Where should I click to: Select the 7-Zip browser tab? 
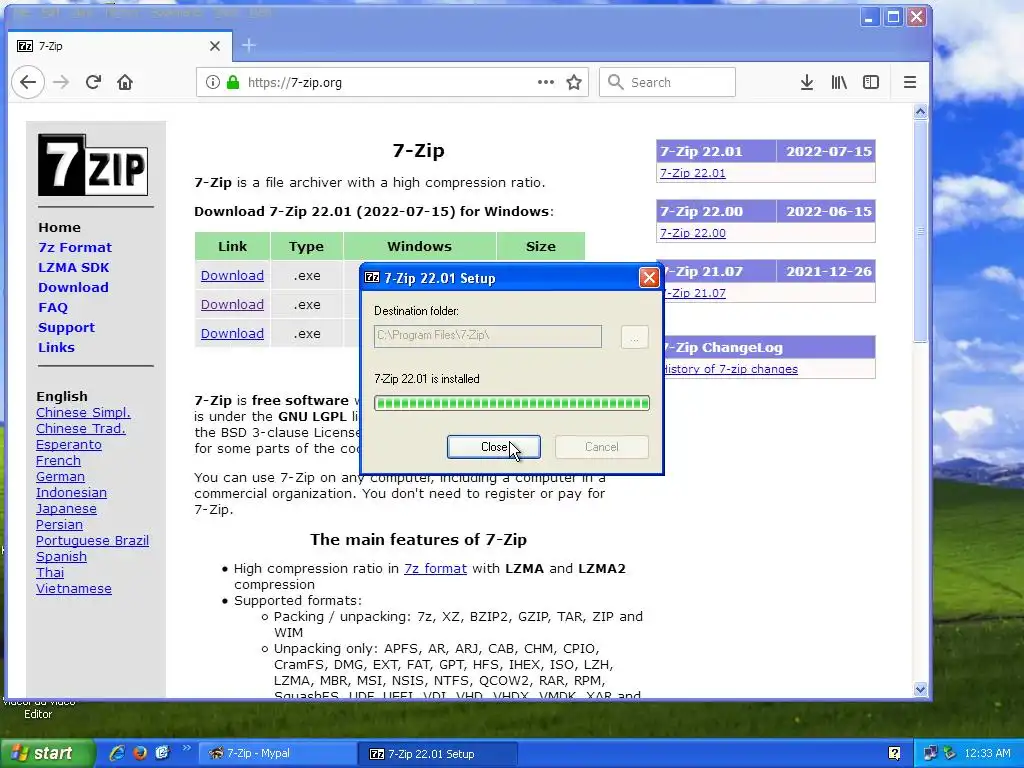click(120, 46)
